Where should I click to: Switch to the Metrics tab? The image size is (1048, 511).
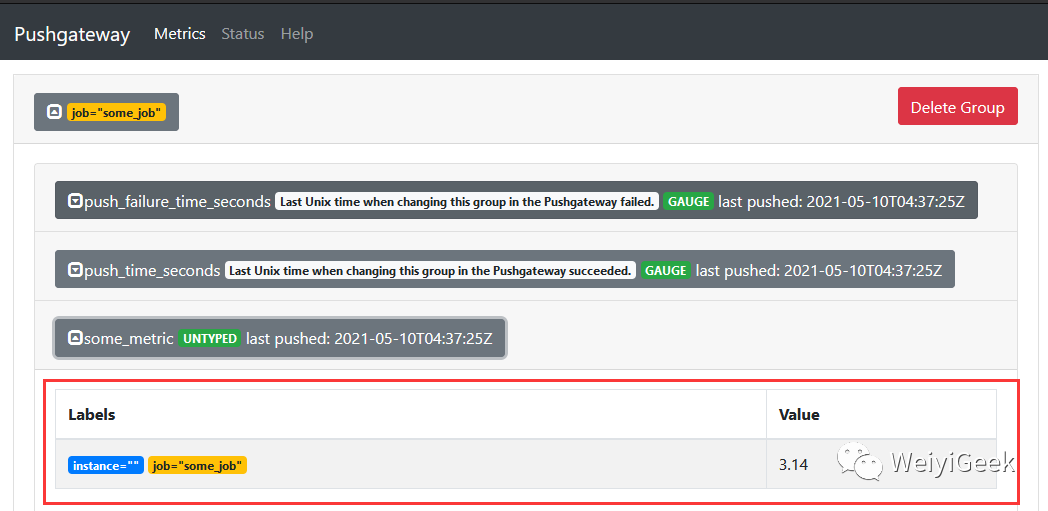point(180,33)
